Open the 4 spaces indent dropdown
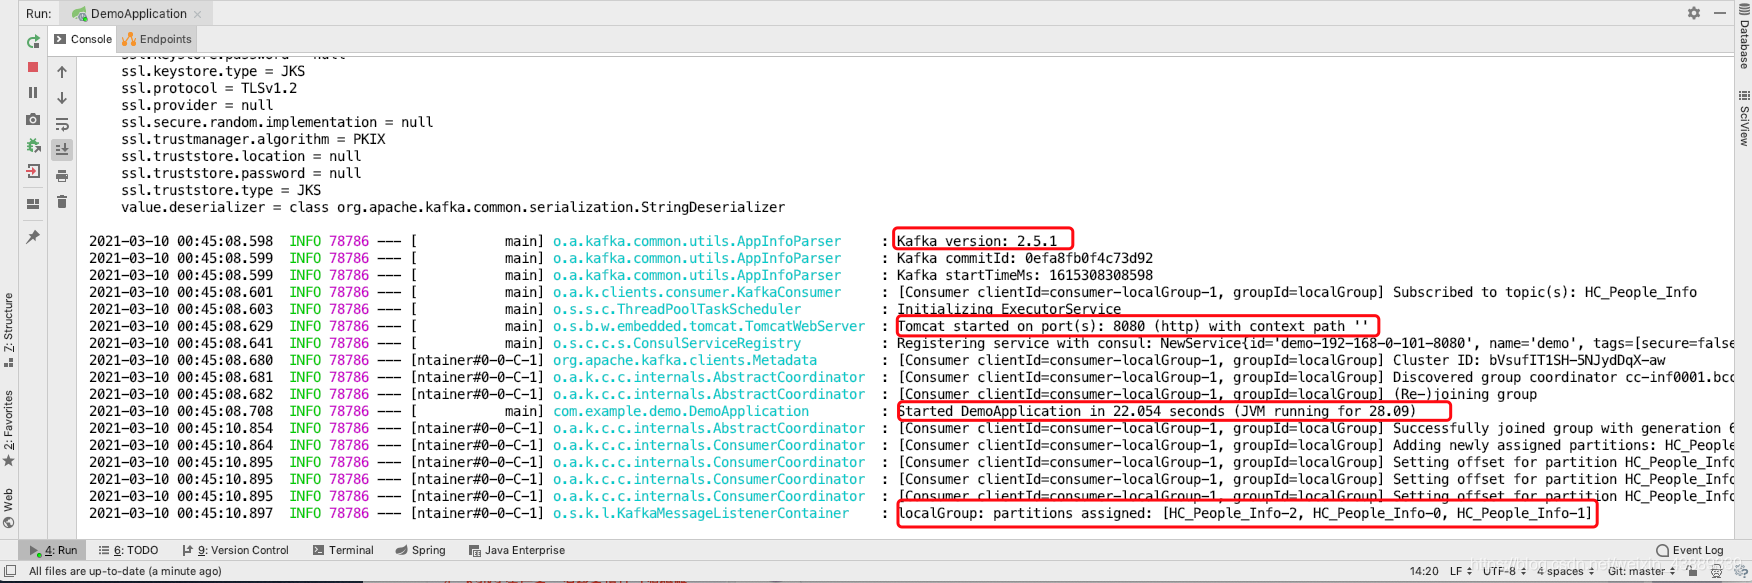This screenshot has width=1752, height=583. click(x=1565, y=571)
